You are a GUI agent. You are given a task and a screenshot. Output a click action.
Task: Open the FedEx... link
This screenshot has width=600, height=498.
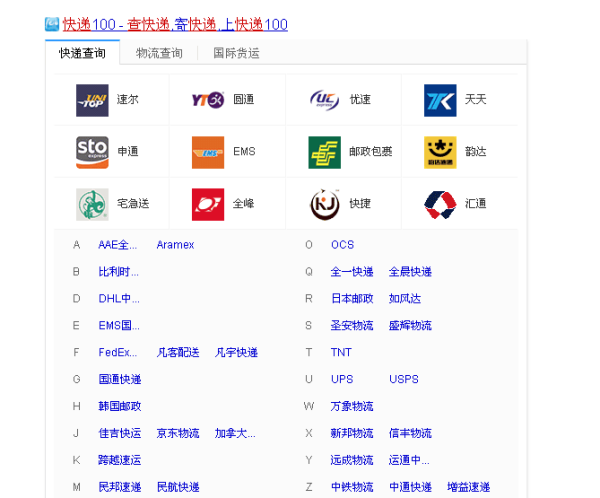point(117,353)
